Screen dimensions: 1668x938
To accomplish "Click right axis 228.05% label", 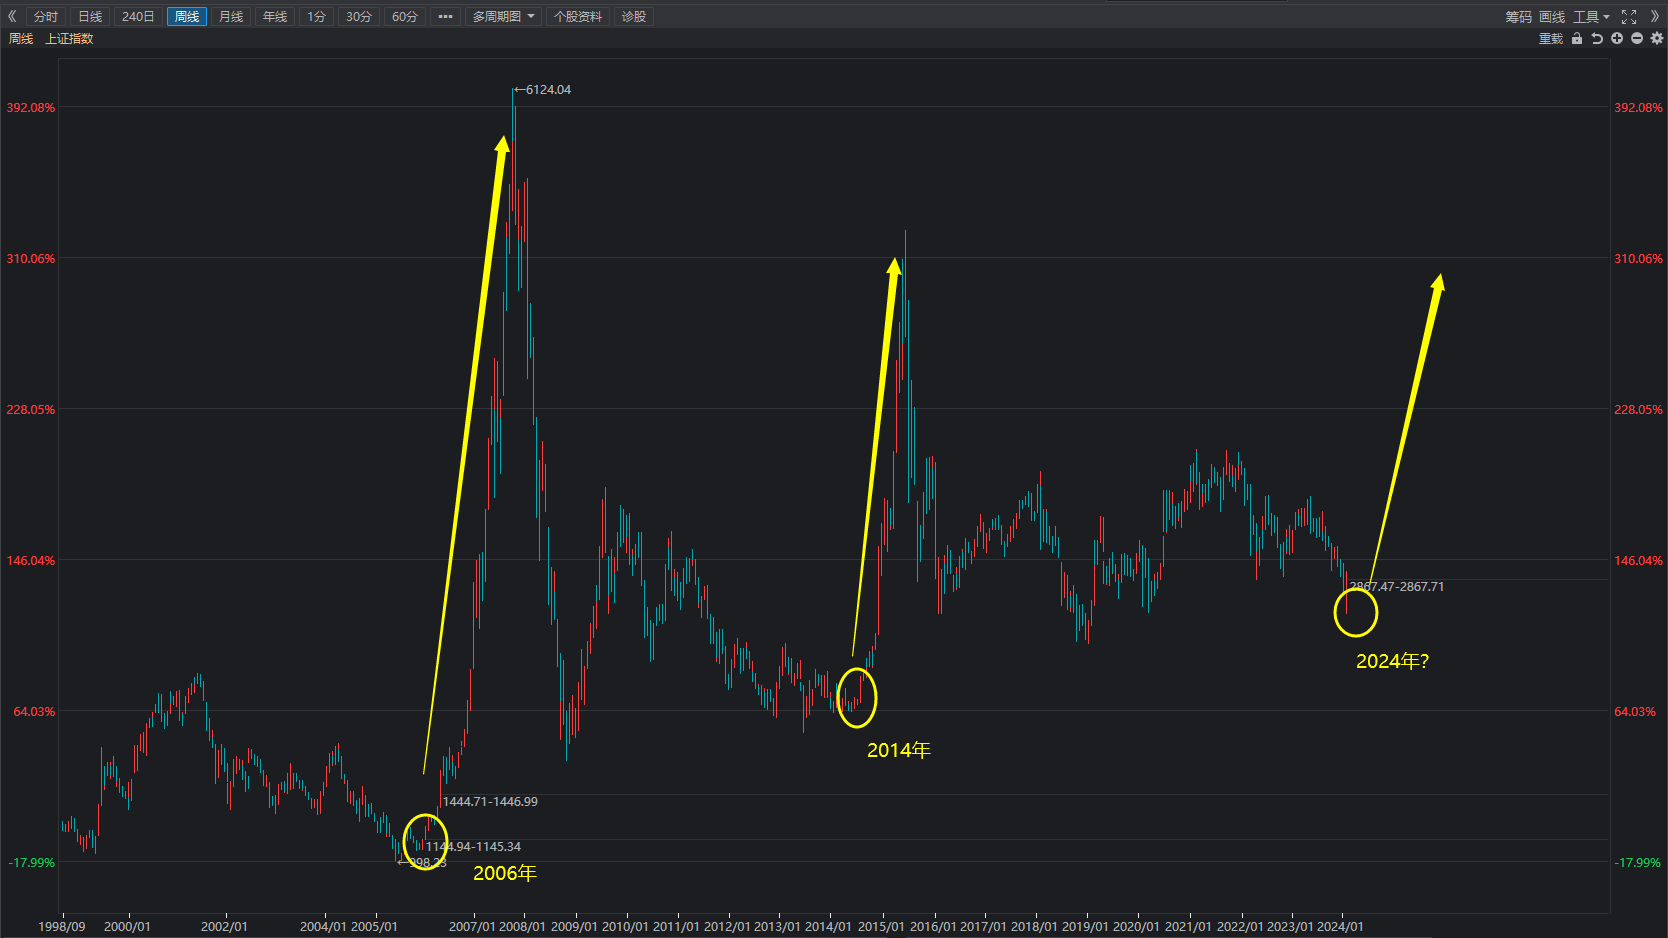I will [x=1638, y=410].
